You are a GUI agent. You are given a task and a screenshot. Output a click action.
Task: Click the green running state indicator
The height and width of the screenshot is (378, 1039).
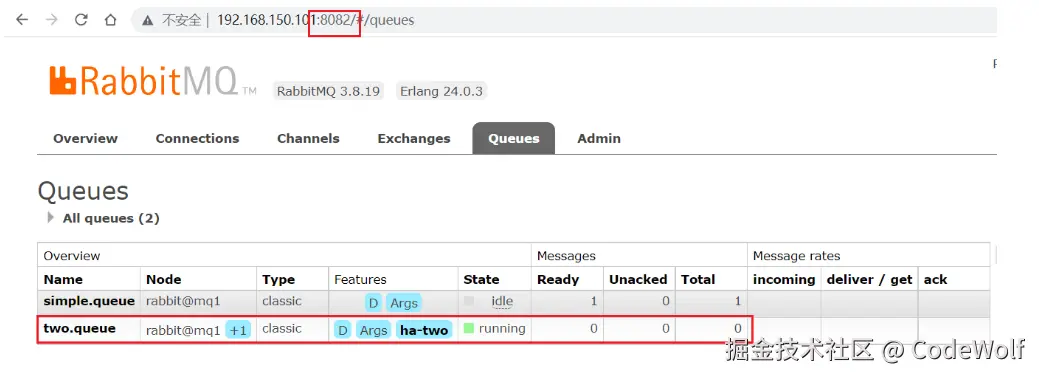[x=468, y=328]
